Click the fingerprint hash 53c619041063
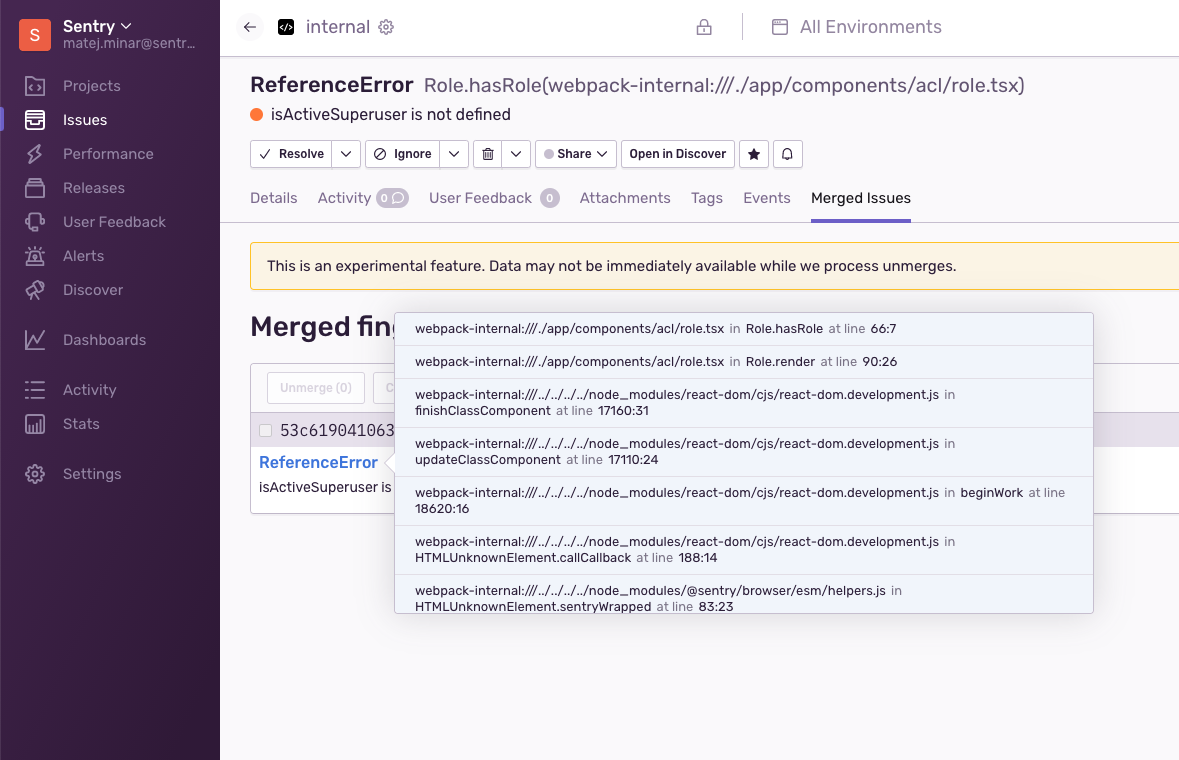 tap(337, 430)
